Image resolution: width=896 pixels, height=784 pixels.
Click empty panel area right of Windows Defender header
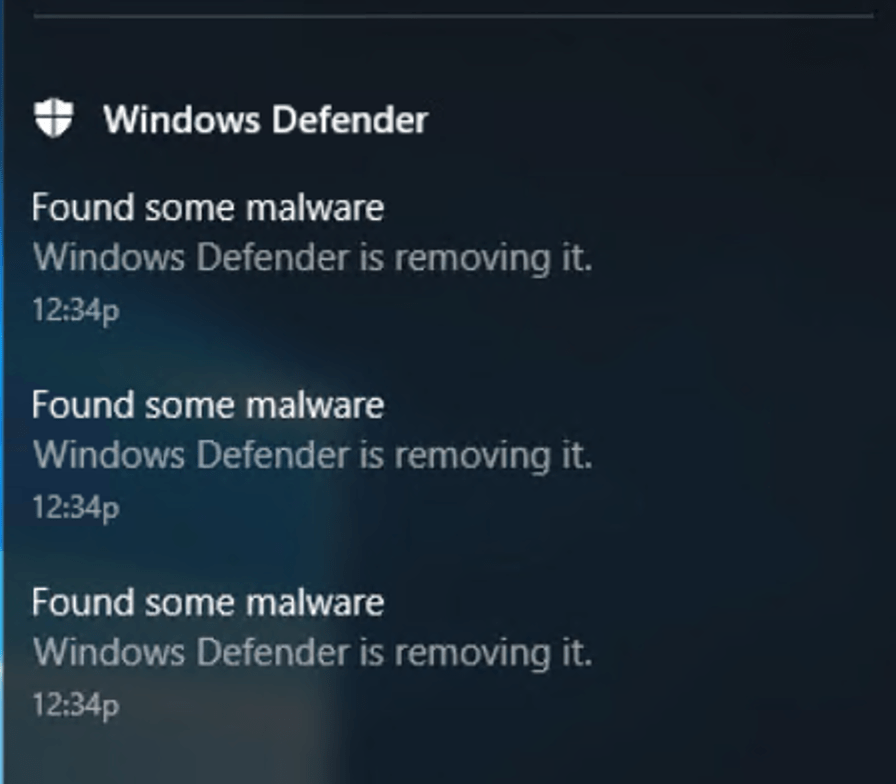click(657, 120)
